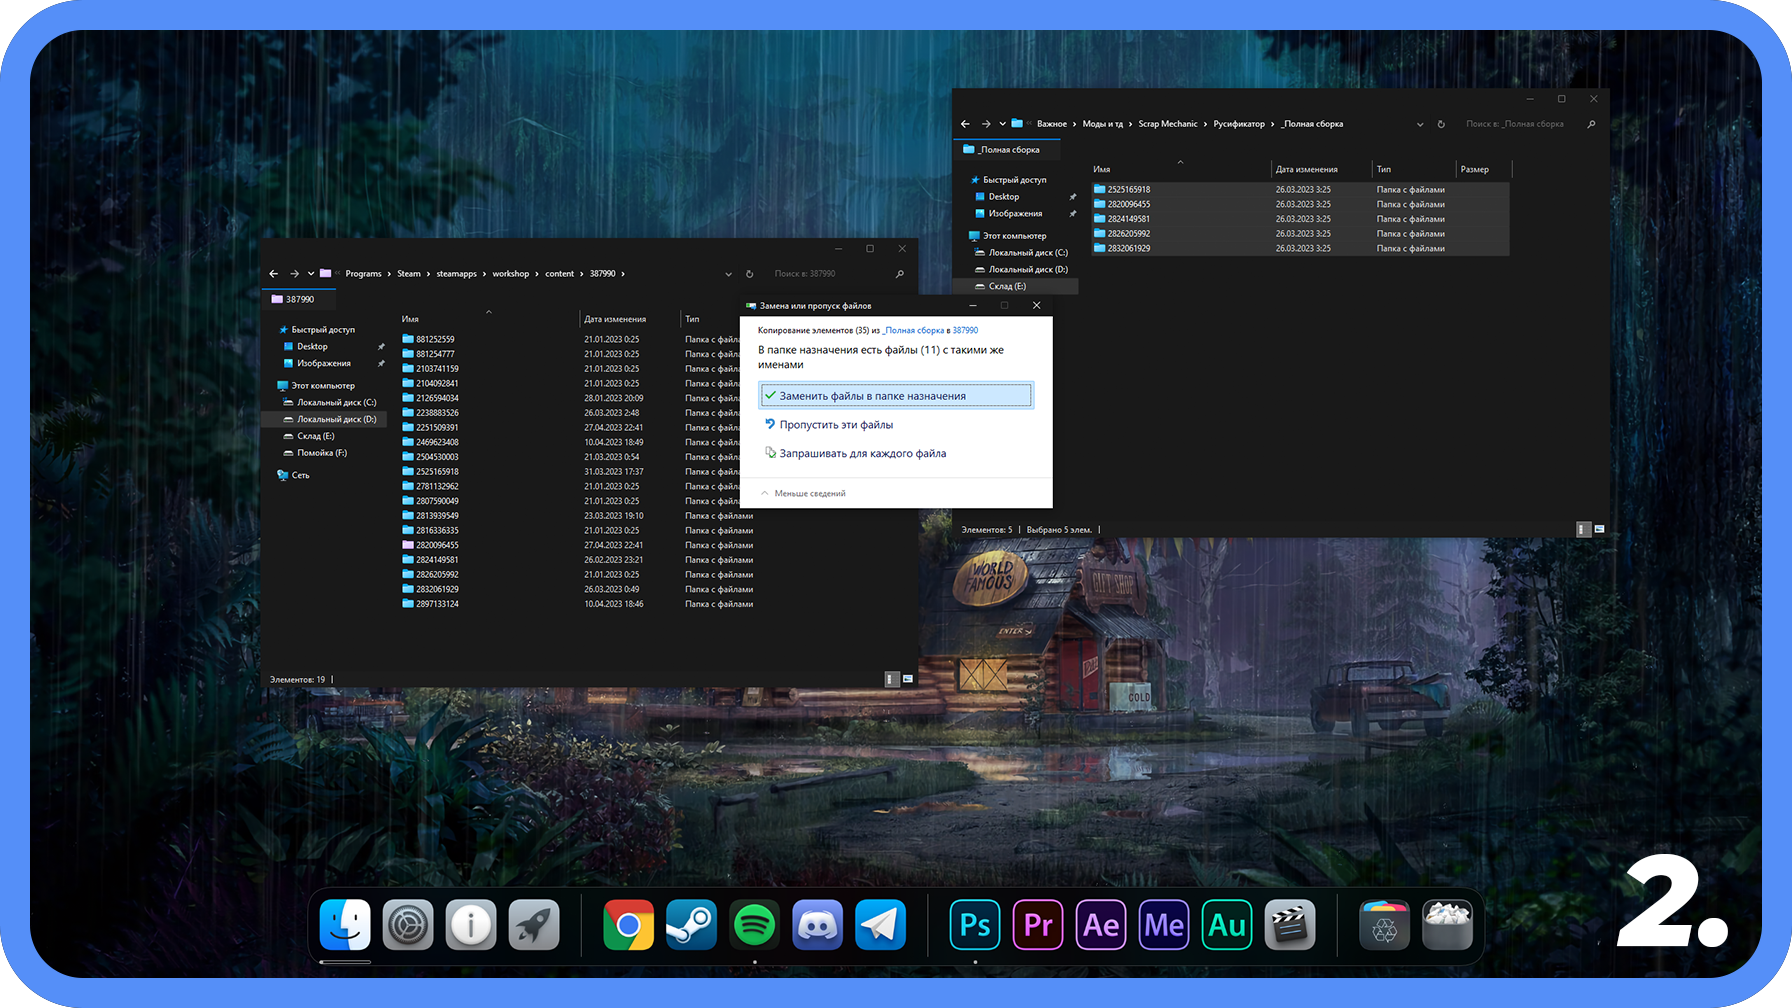Choose Заменить файлы в папке назначения

pyautogui.click(x=896, y=396)
